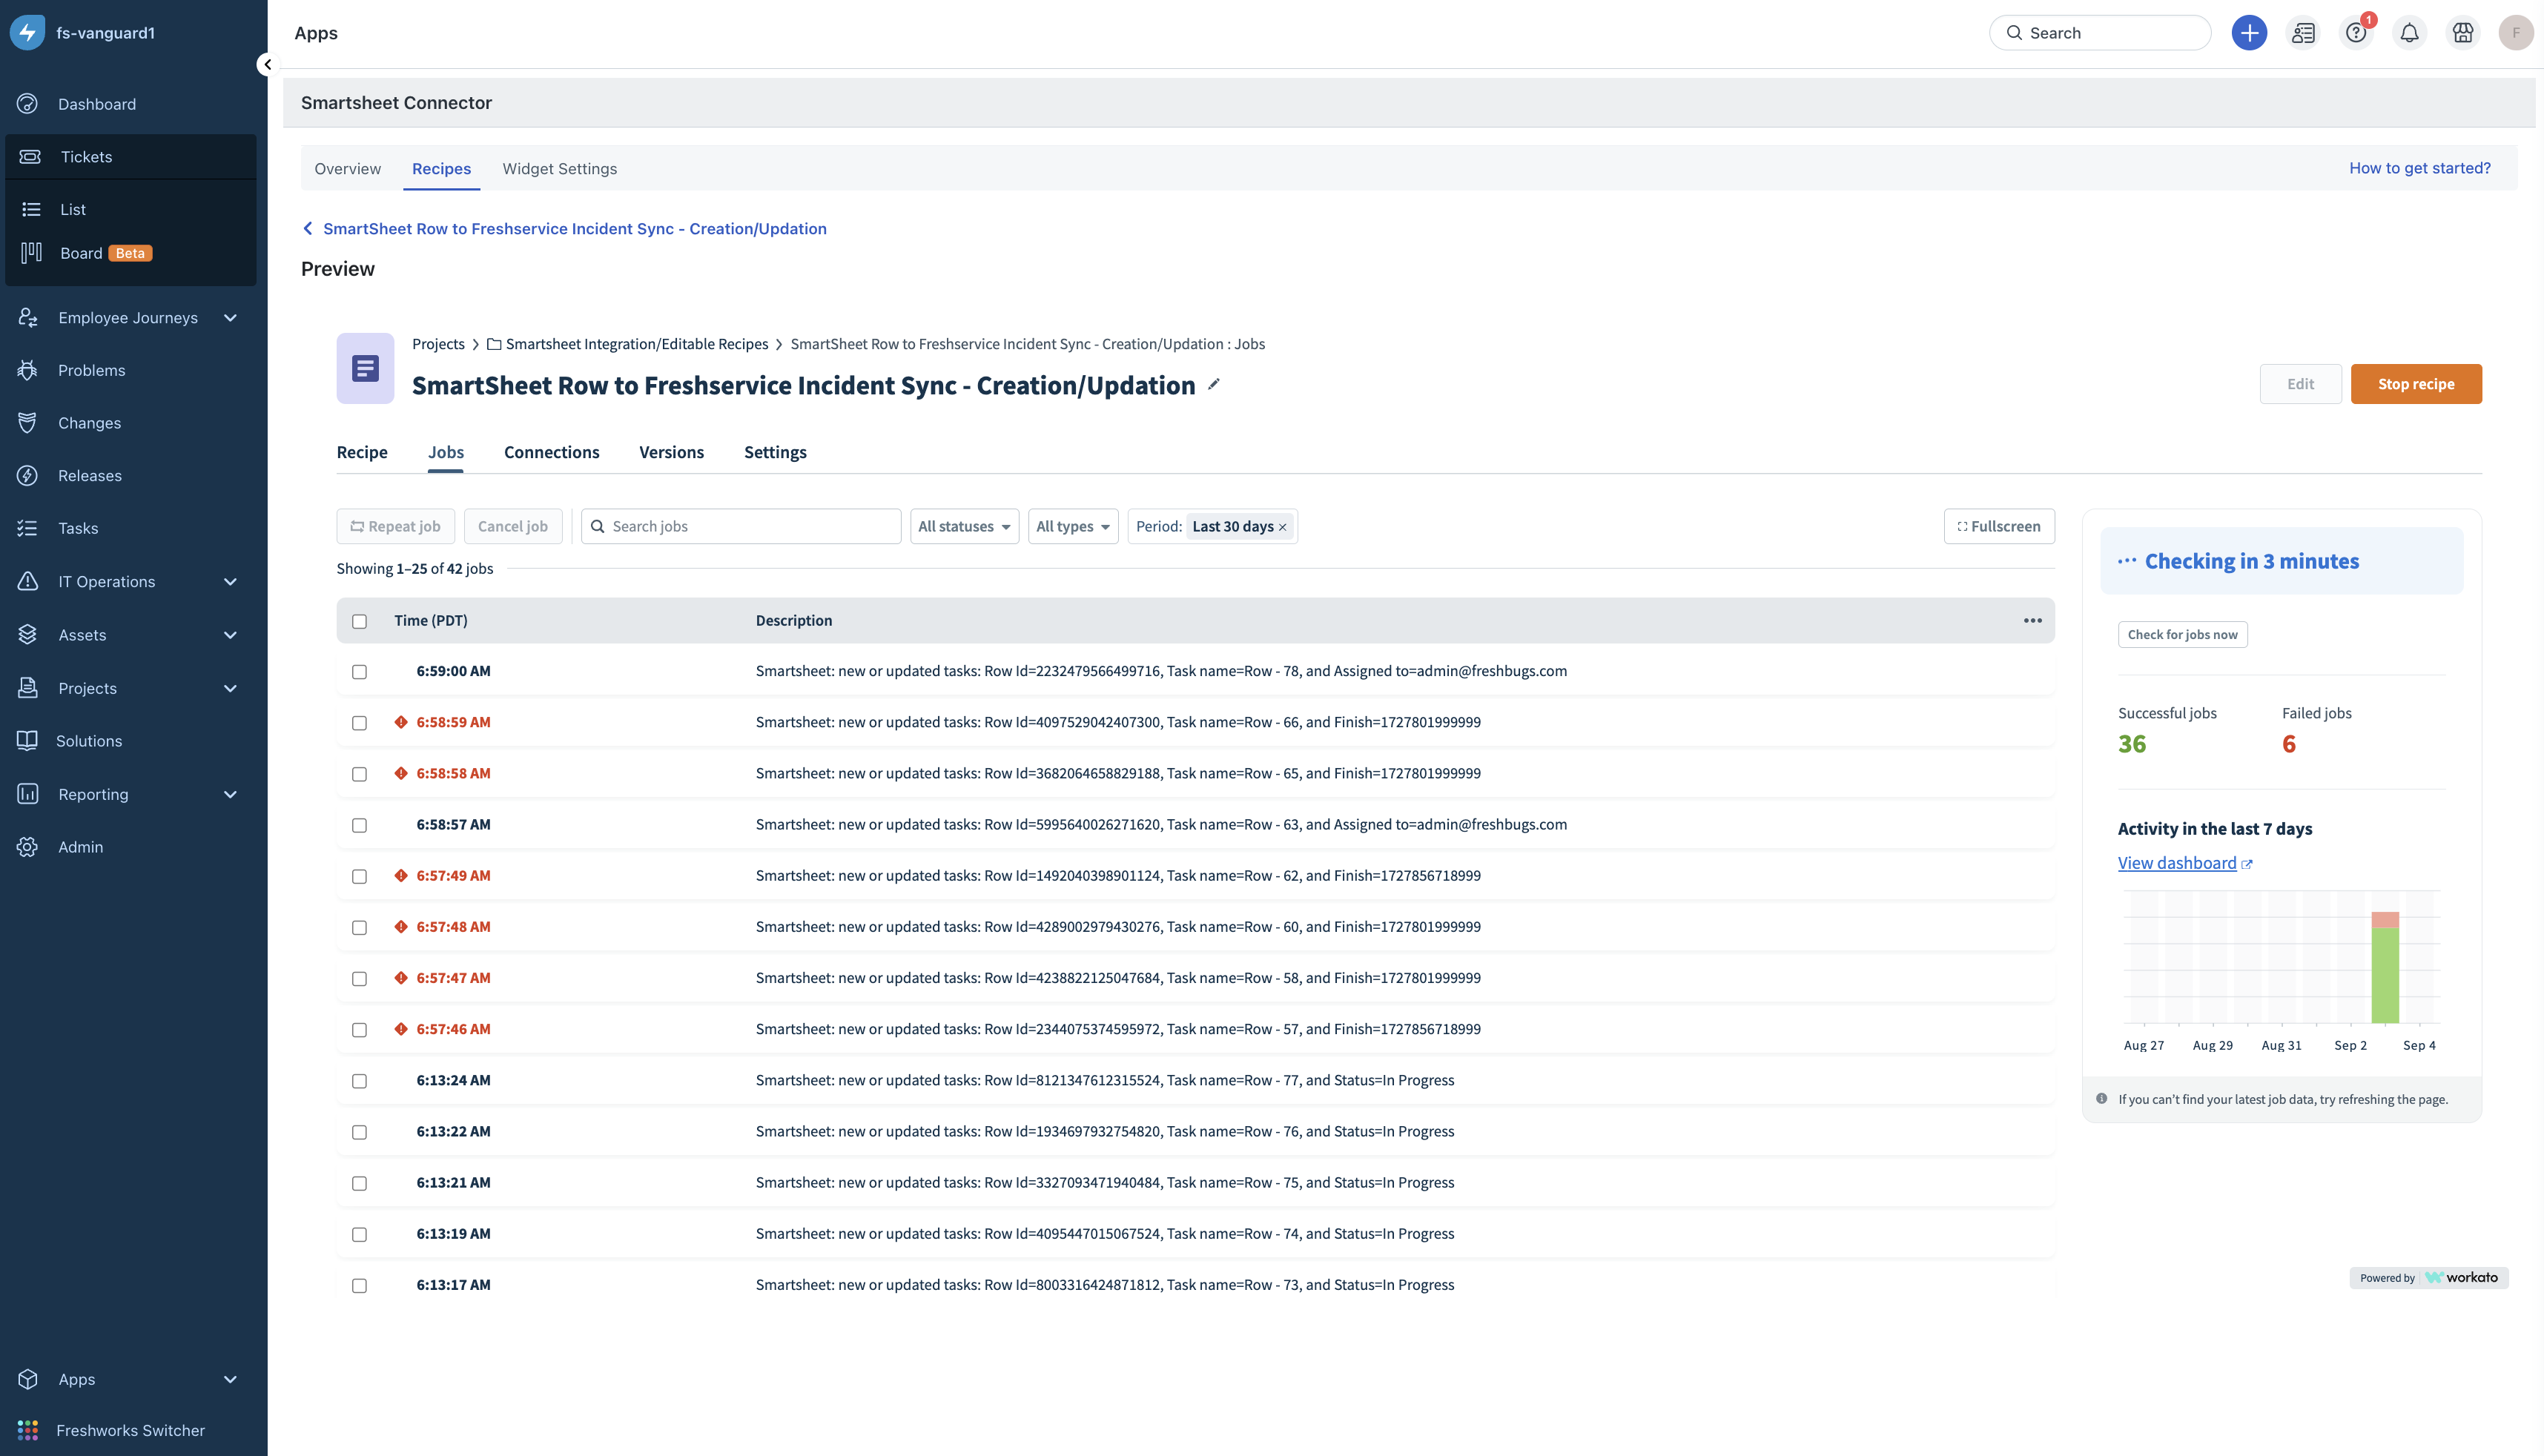Open the All statuses dropdown

click(x=963, y=526)
